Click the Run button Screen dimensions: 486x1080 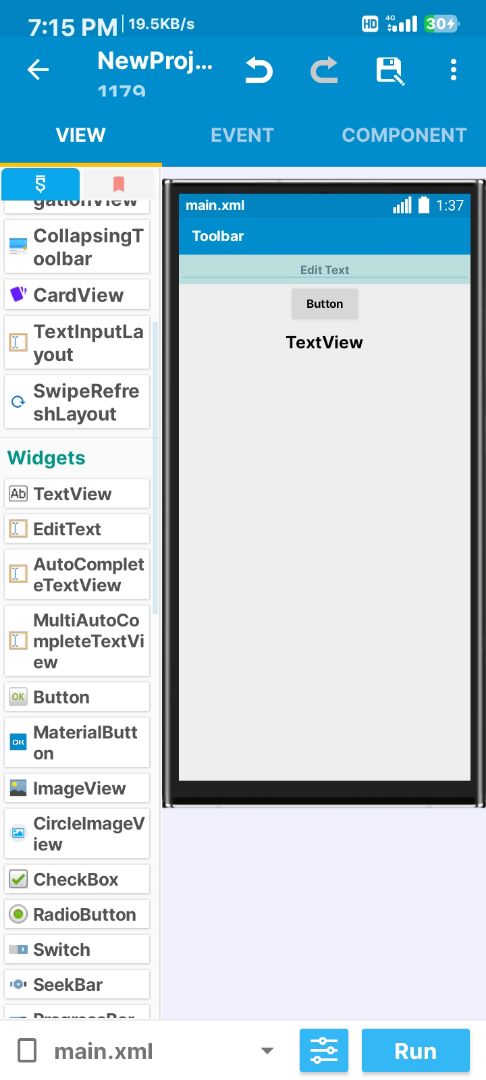click(x=416, y=1051)
